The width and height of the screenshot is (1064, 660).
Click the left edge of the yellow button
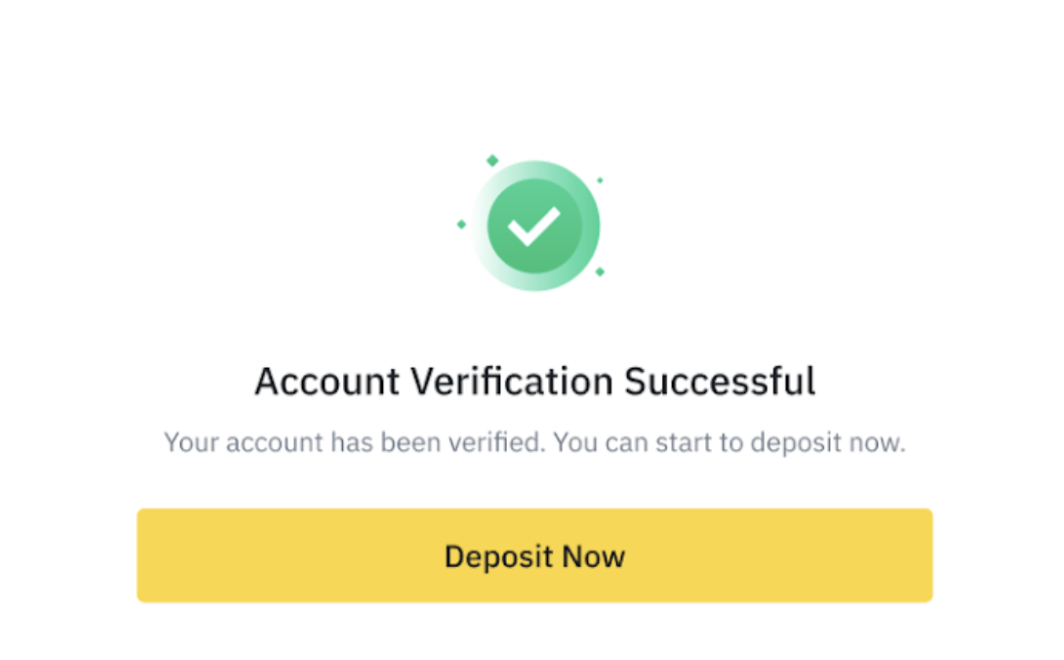147,556
